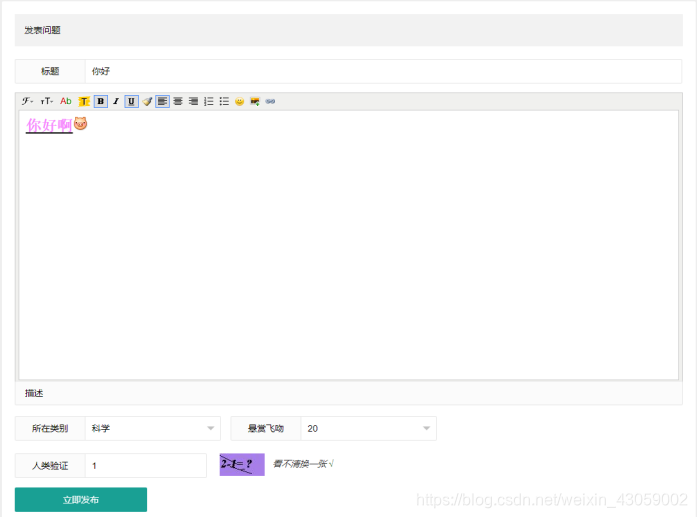The image size is (697, 518).
Task: Click the 人类验证 label
Action: pos(50,466)
